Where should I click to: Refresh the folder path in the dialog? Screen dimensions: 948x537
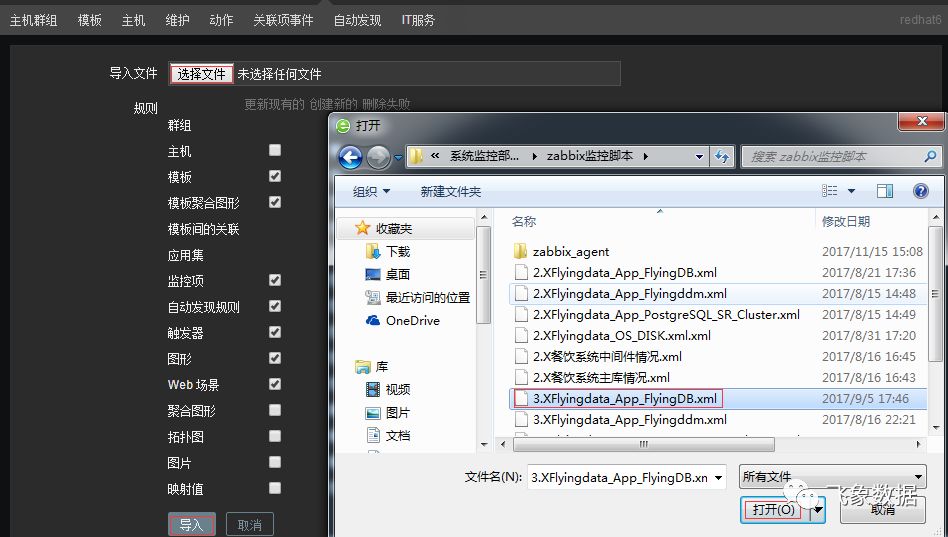(721, 156)
